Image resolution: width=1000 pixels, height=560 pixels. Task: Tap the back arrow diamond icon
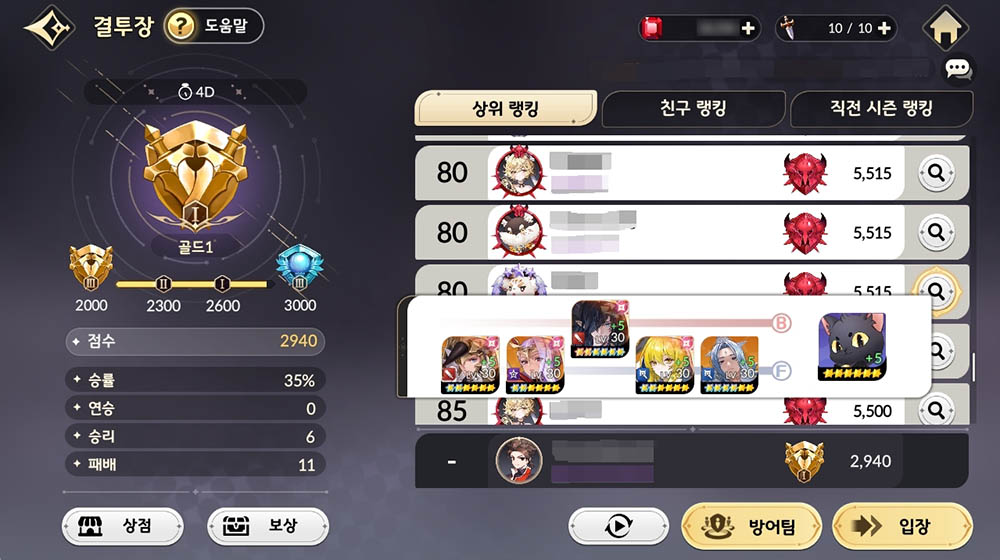[x=48, y=27]
